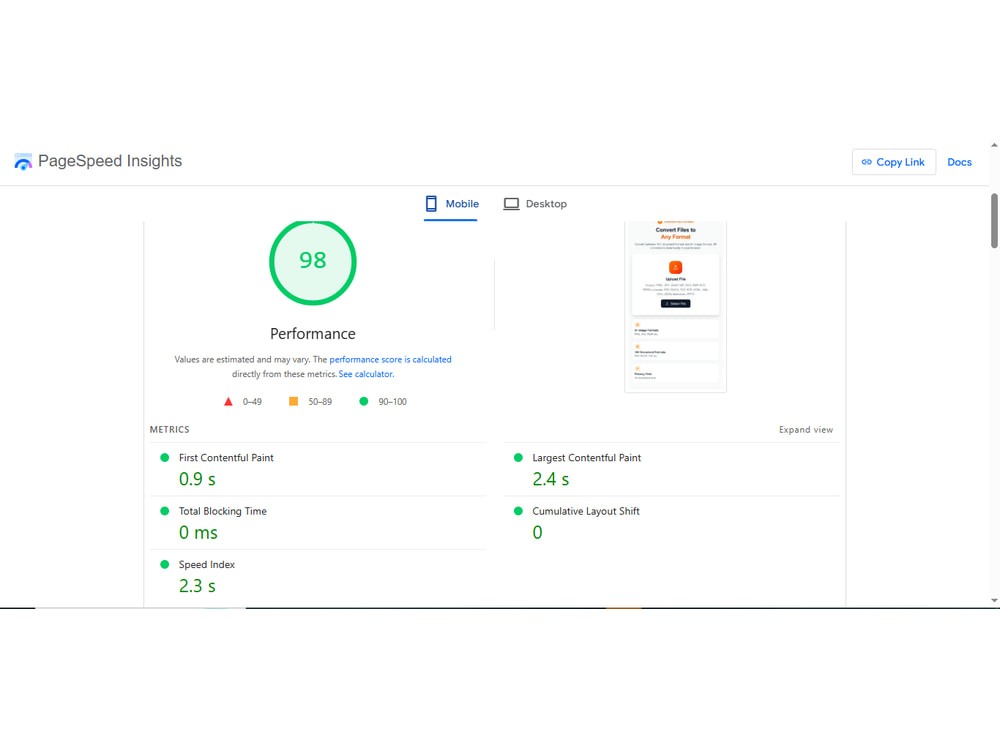The width and height of the screenshot is (1000, 750).
Task: Click the mobile page screenshot thumbnail
Action: [675, 306]
